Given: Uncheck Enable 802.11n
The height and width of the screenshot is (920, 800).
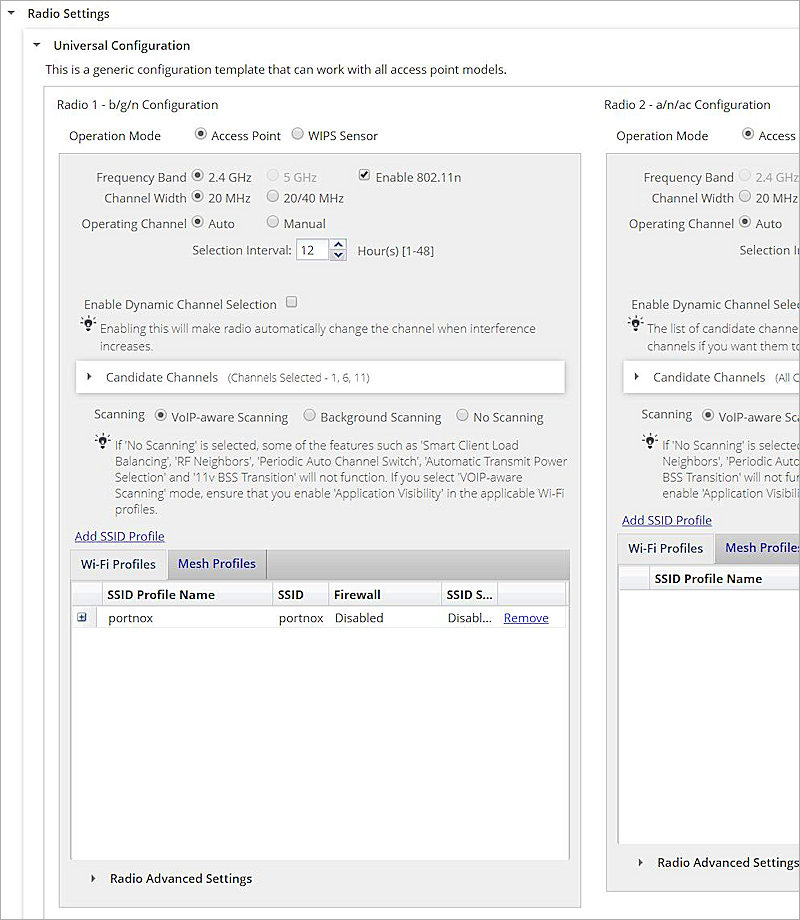Looking at the screenshot, I should coord(364,176).
